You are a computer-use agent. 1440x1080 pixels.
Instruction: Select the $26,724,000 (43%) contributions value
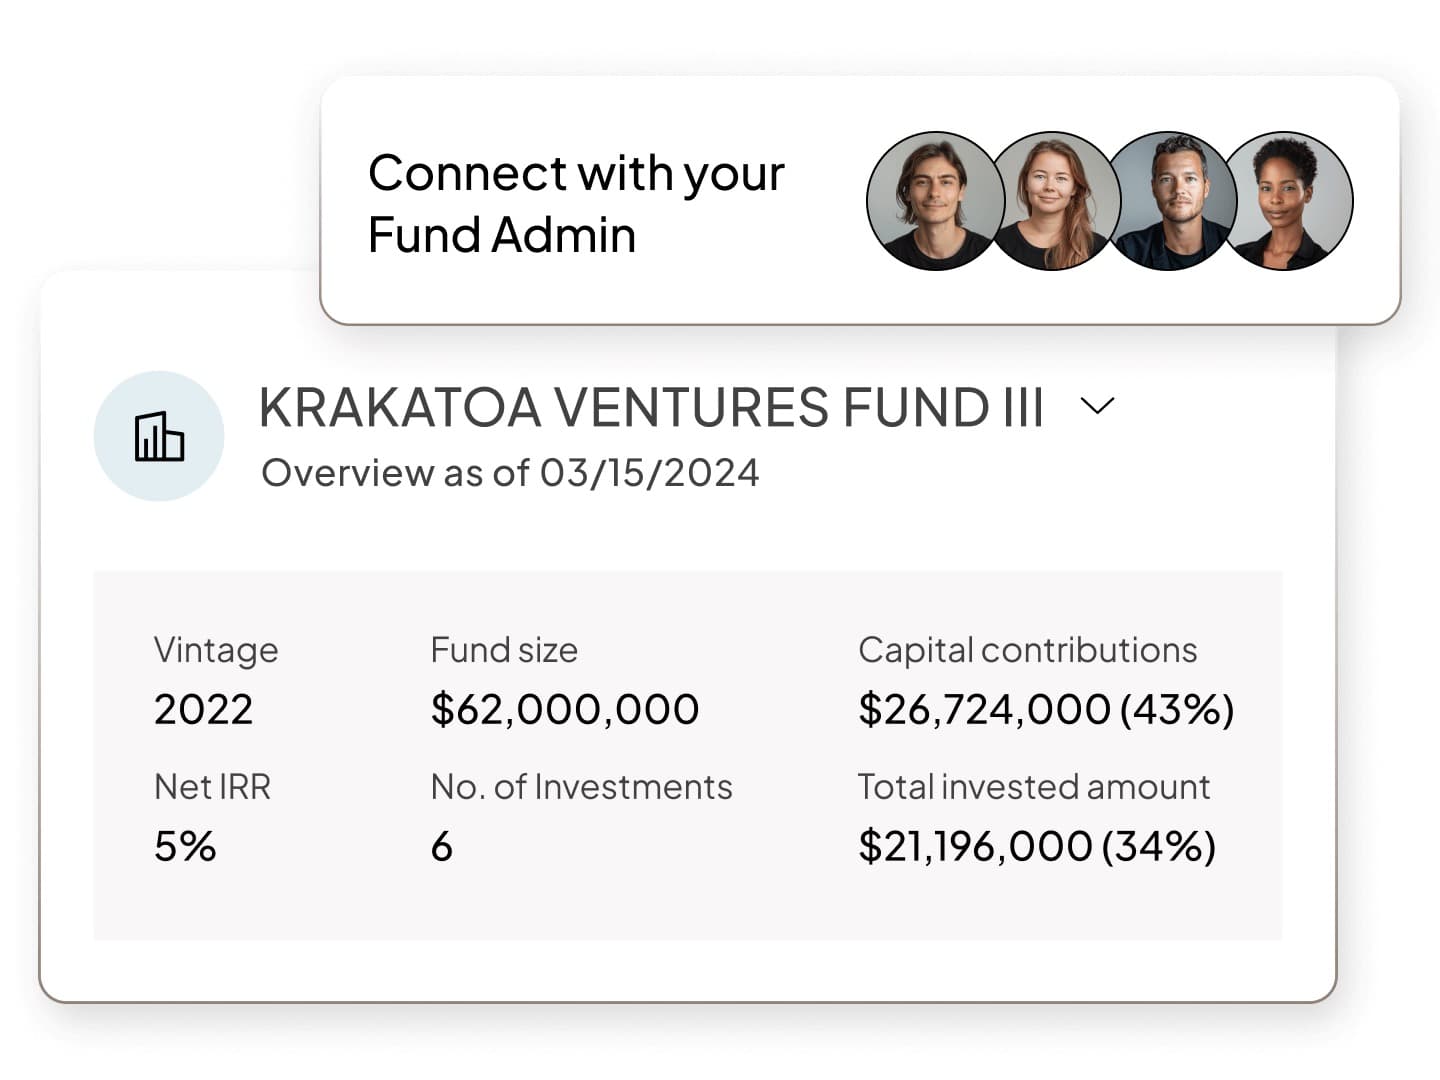pyautogui.click(x=1046, y=710)
